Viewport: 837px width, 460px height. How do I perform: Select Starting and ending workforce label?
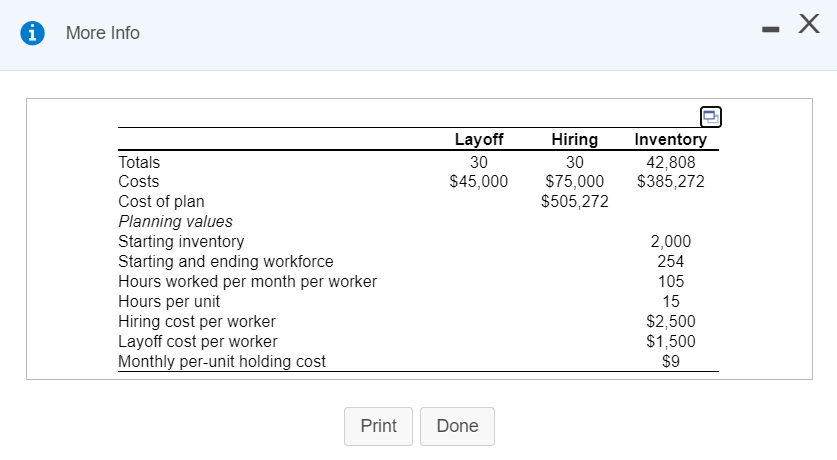coord(226,261)
